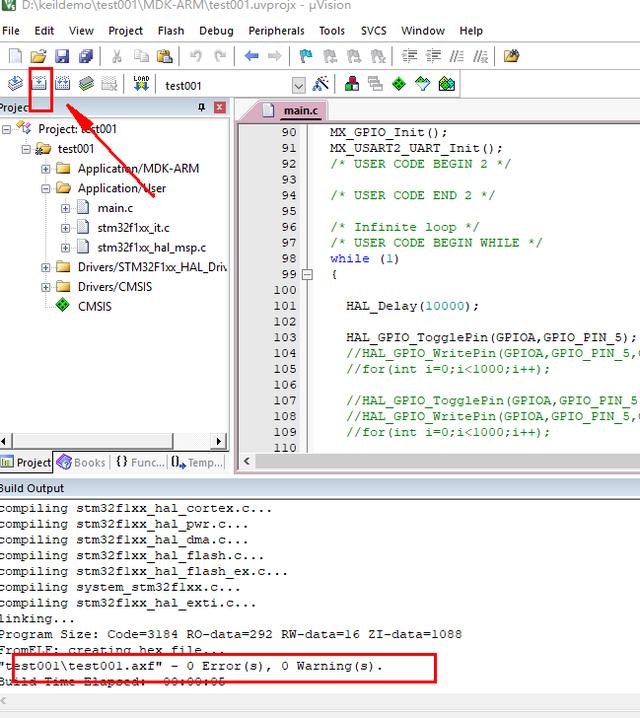The width and height of the screenshot is (640, 718).
Task: Click Find in Files toolbar icon
Action: 511,56
